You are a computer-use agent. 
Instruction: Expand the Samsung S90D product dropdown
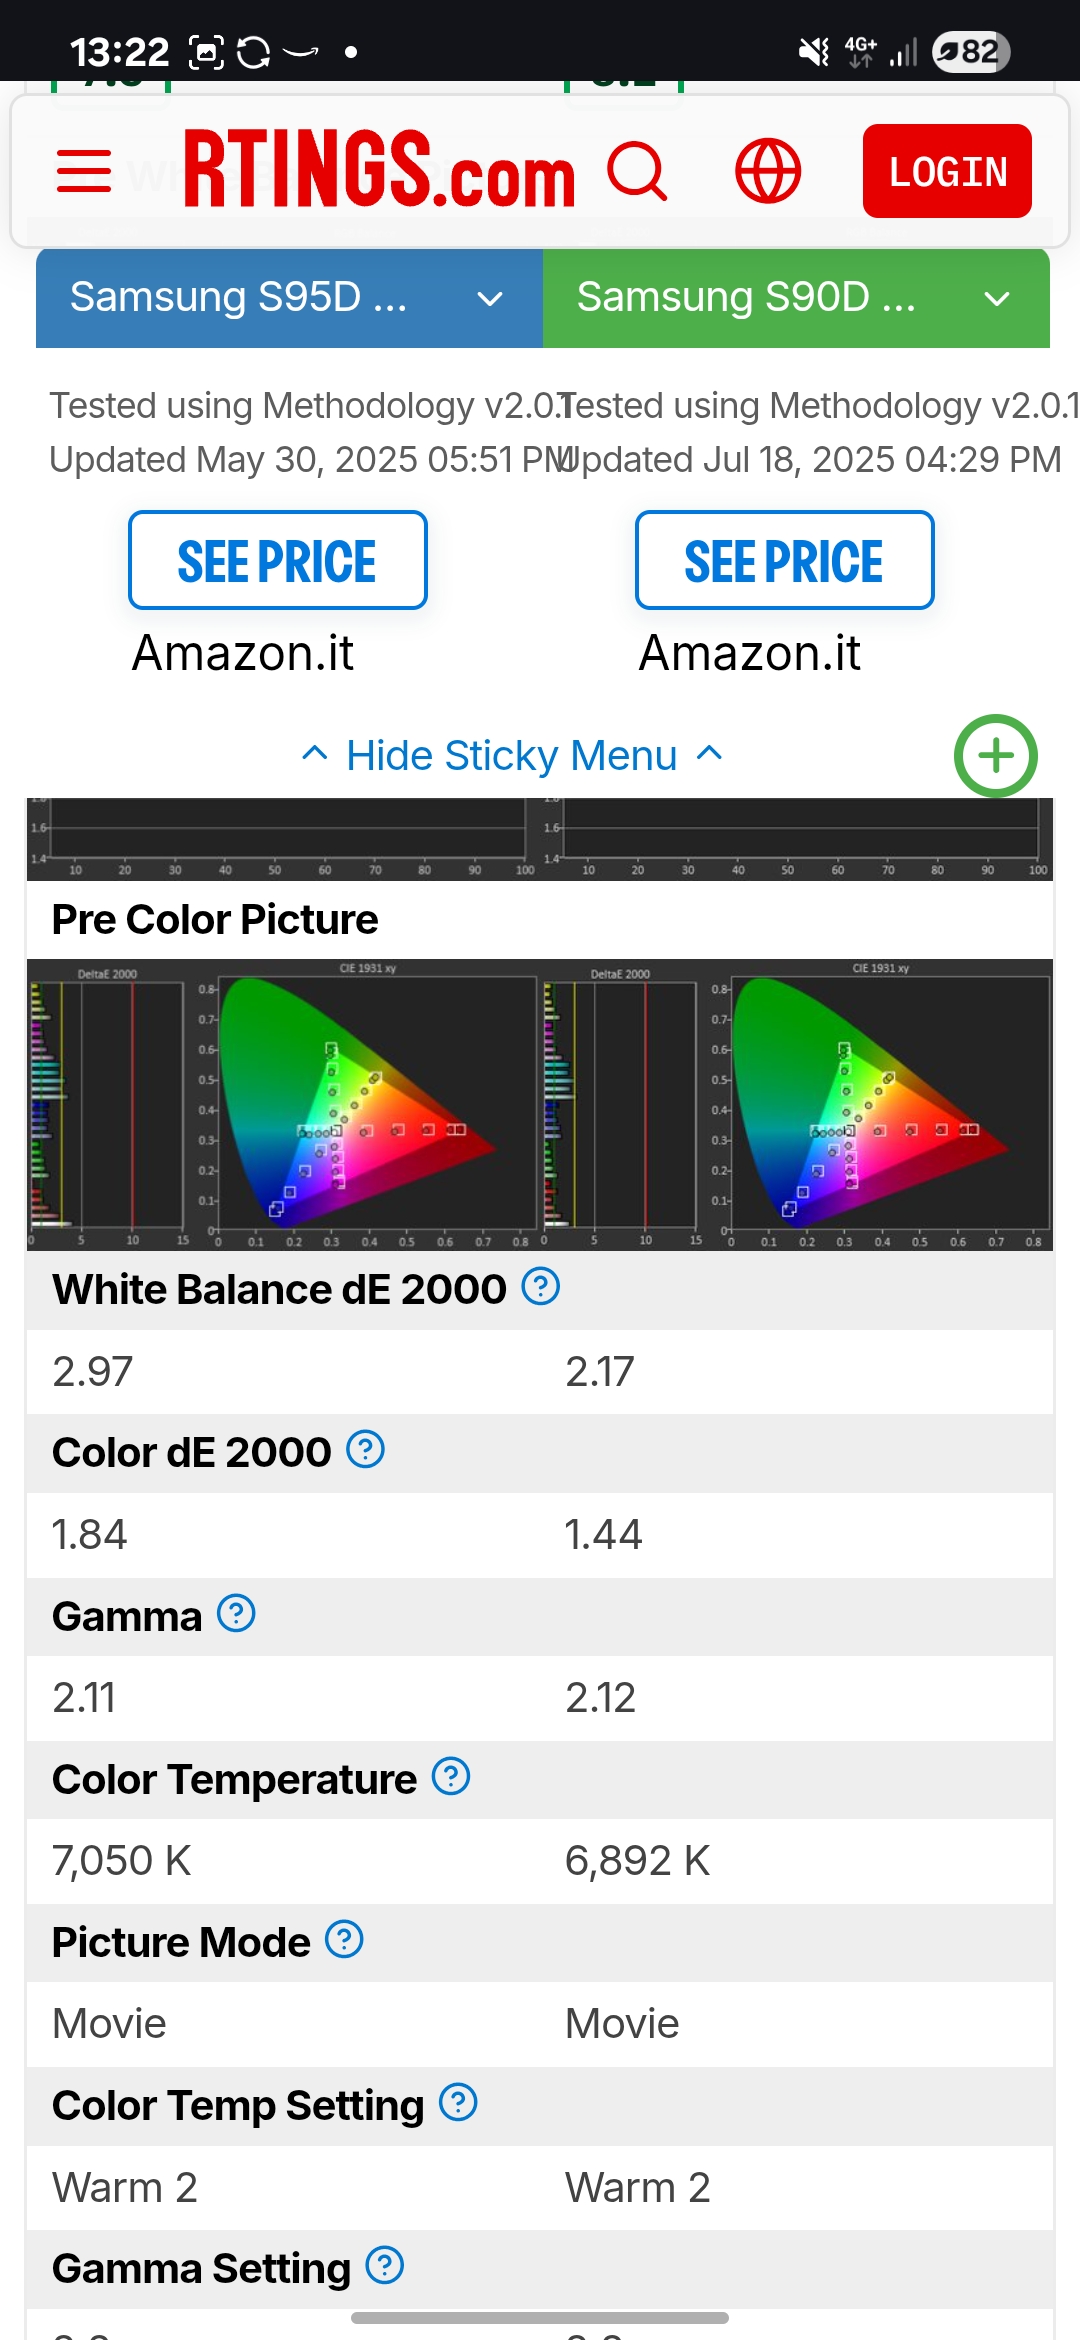pos(796,298)
